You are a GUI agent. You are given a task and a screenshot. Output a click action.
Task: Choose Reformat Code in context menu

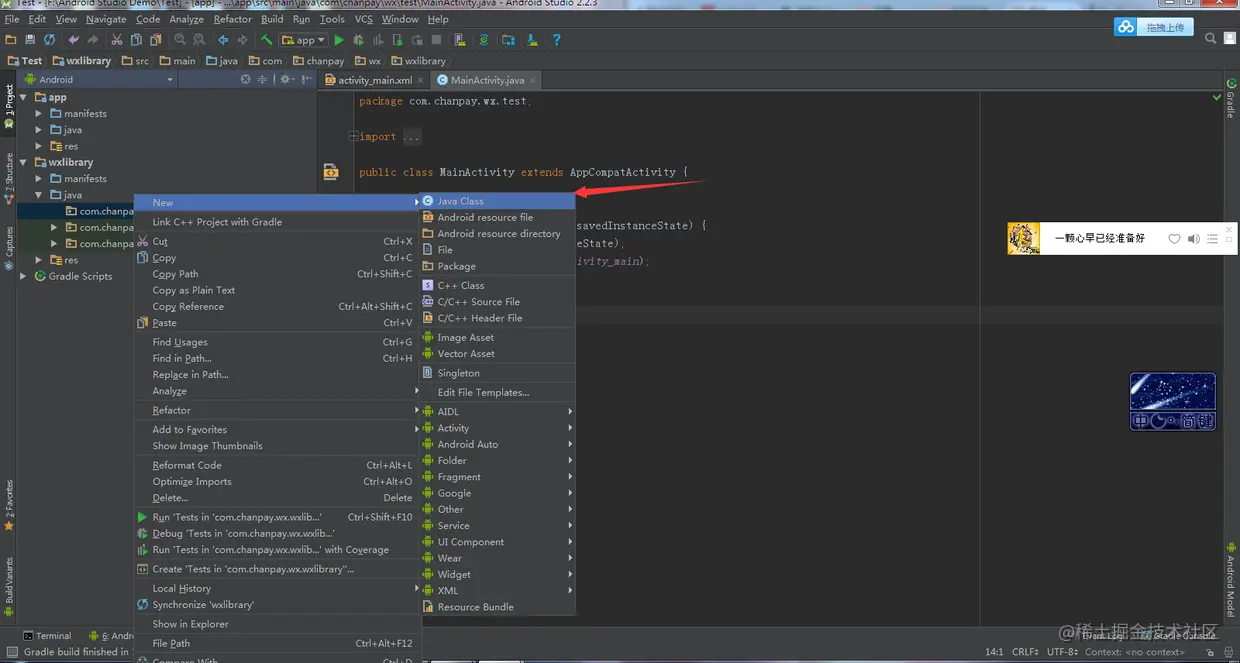point(276,465)
